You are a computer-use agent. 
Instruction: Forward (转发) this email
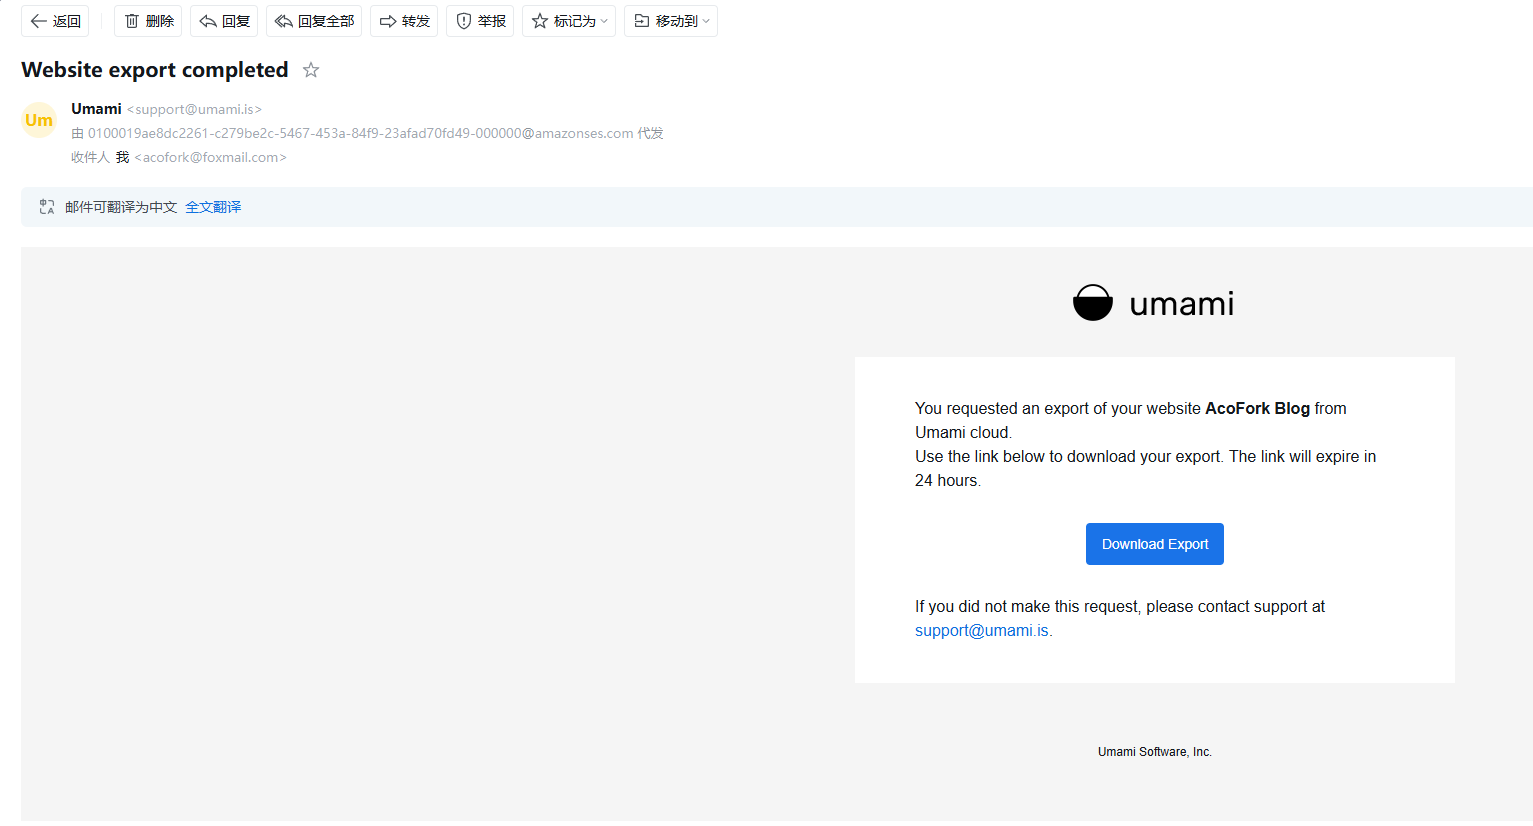point(404,21)
